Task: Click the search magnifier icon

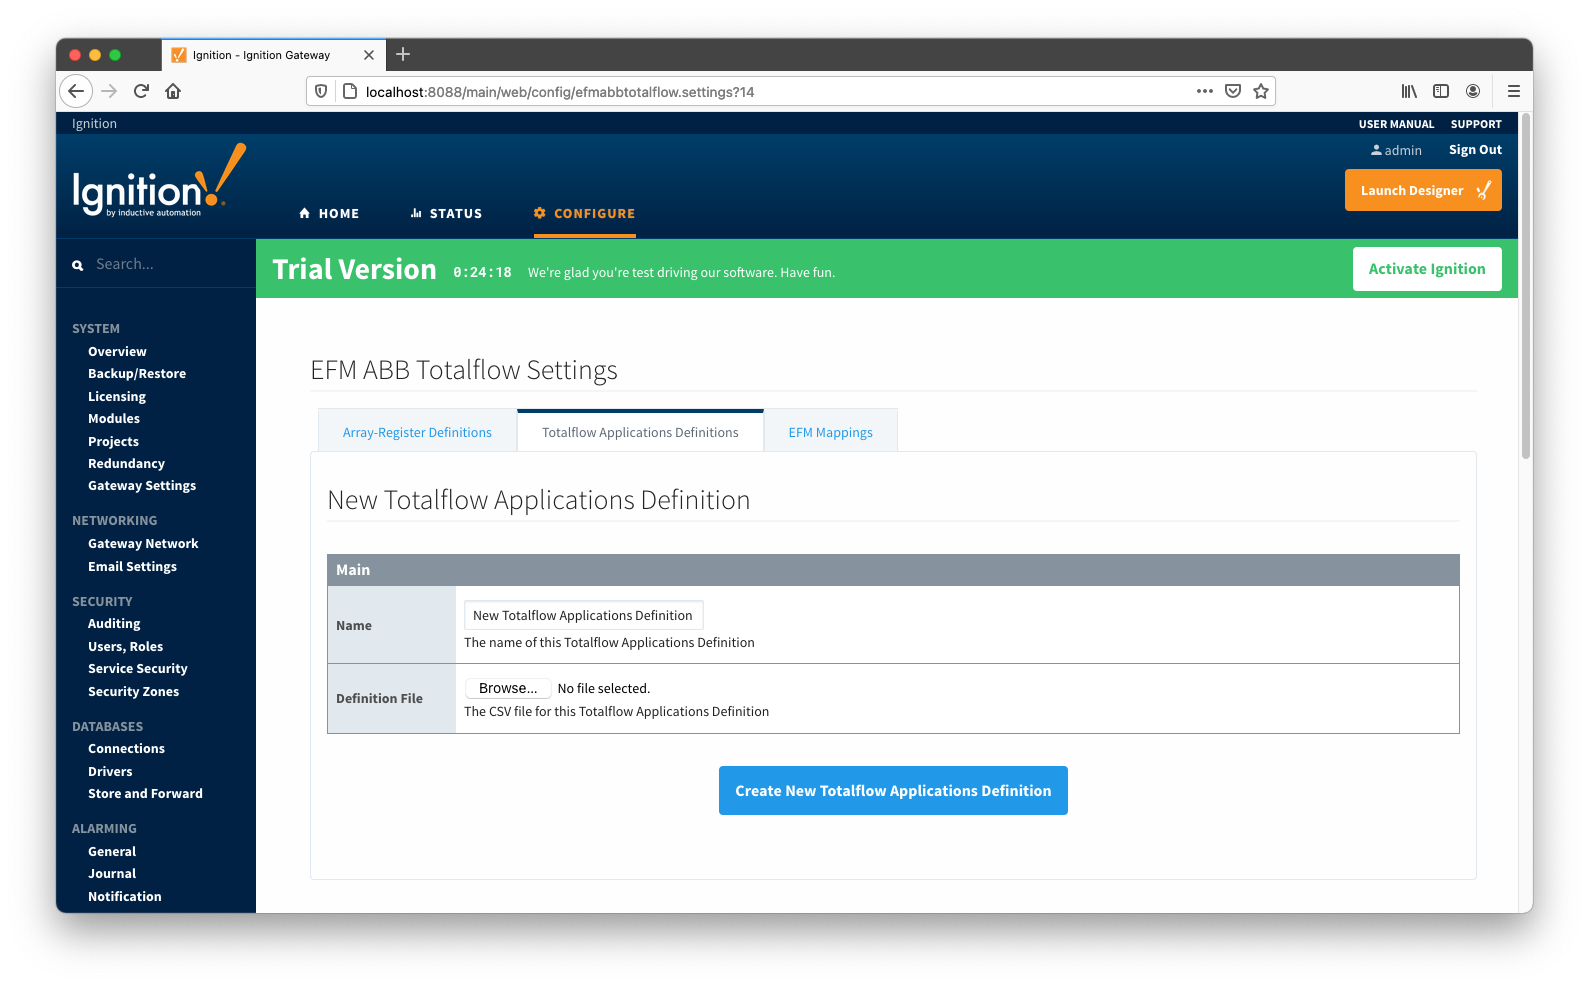Action: pos(78,265)
